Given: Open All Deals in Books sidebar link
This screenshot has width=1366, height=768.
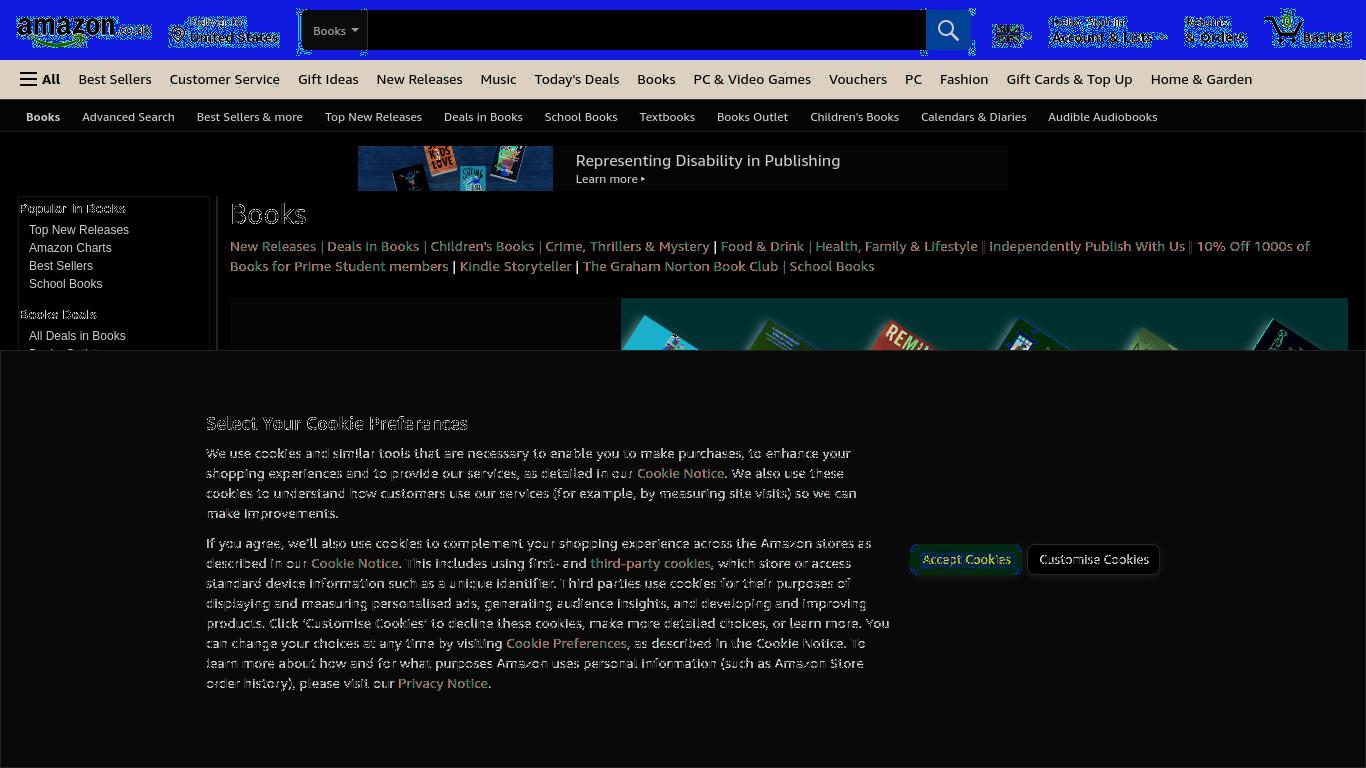Looking at the screenshot, I should 77,336.
